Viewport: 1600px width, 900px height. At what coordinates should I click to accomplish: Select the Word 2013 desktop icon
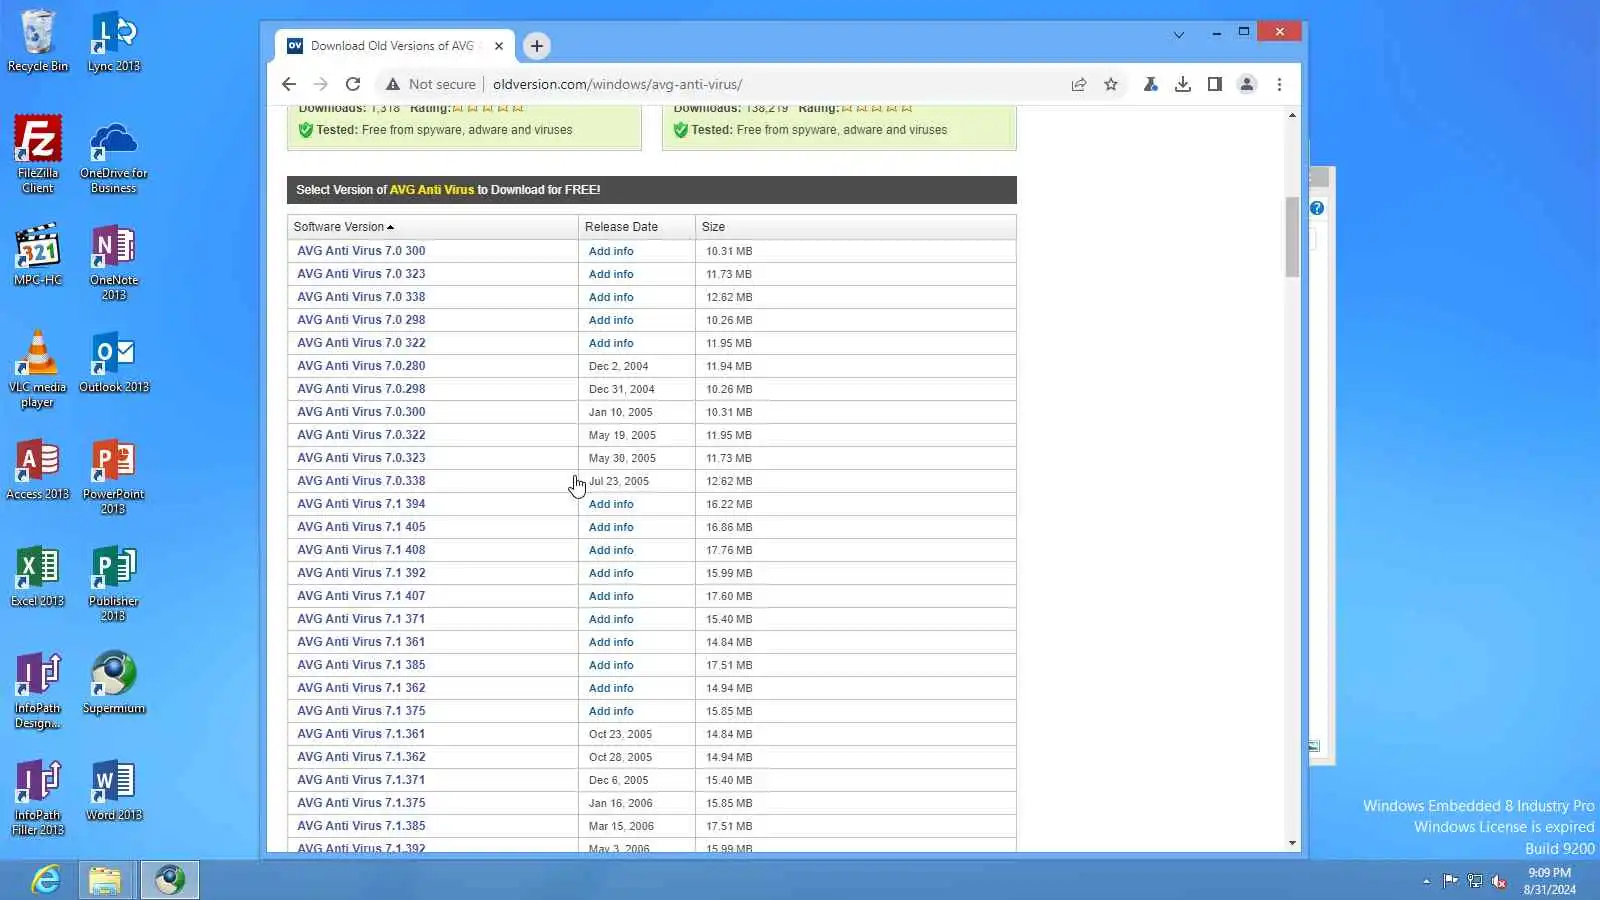point(114,790)
